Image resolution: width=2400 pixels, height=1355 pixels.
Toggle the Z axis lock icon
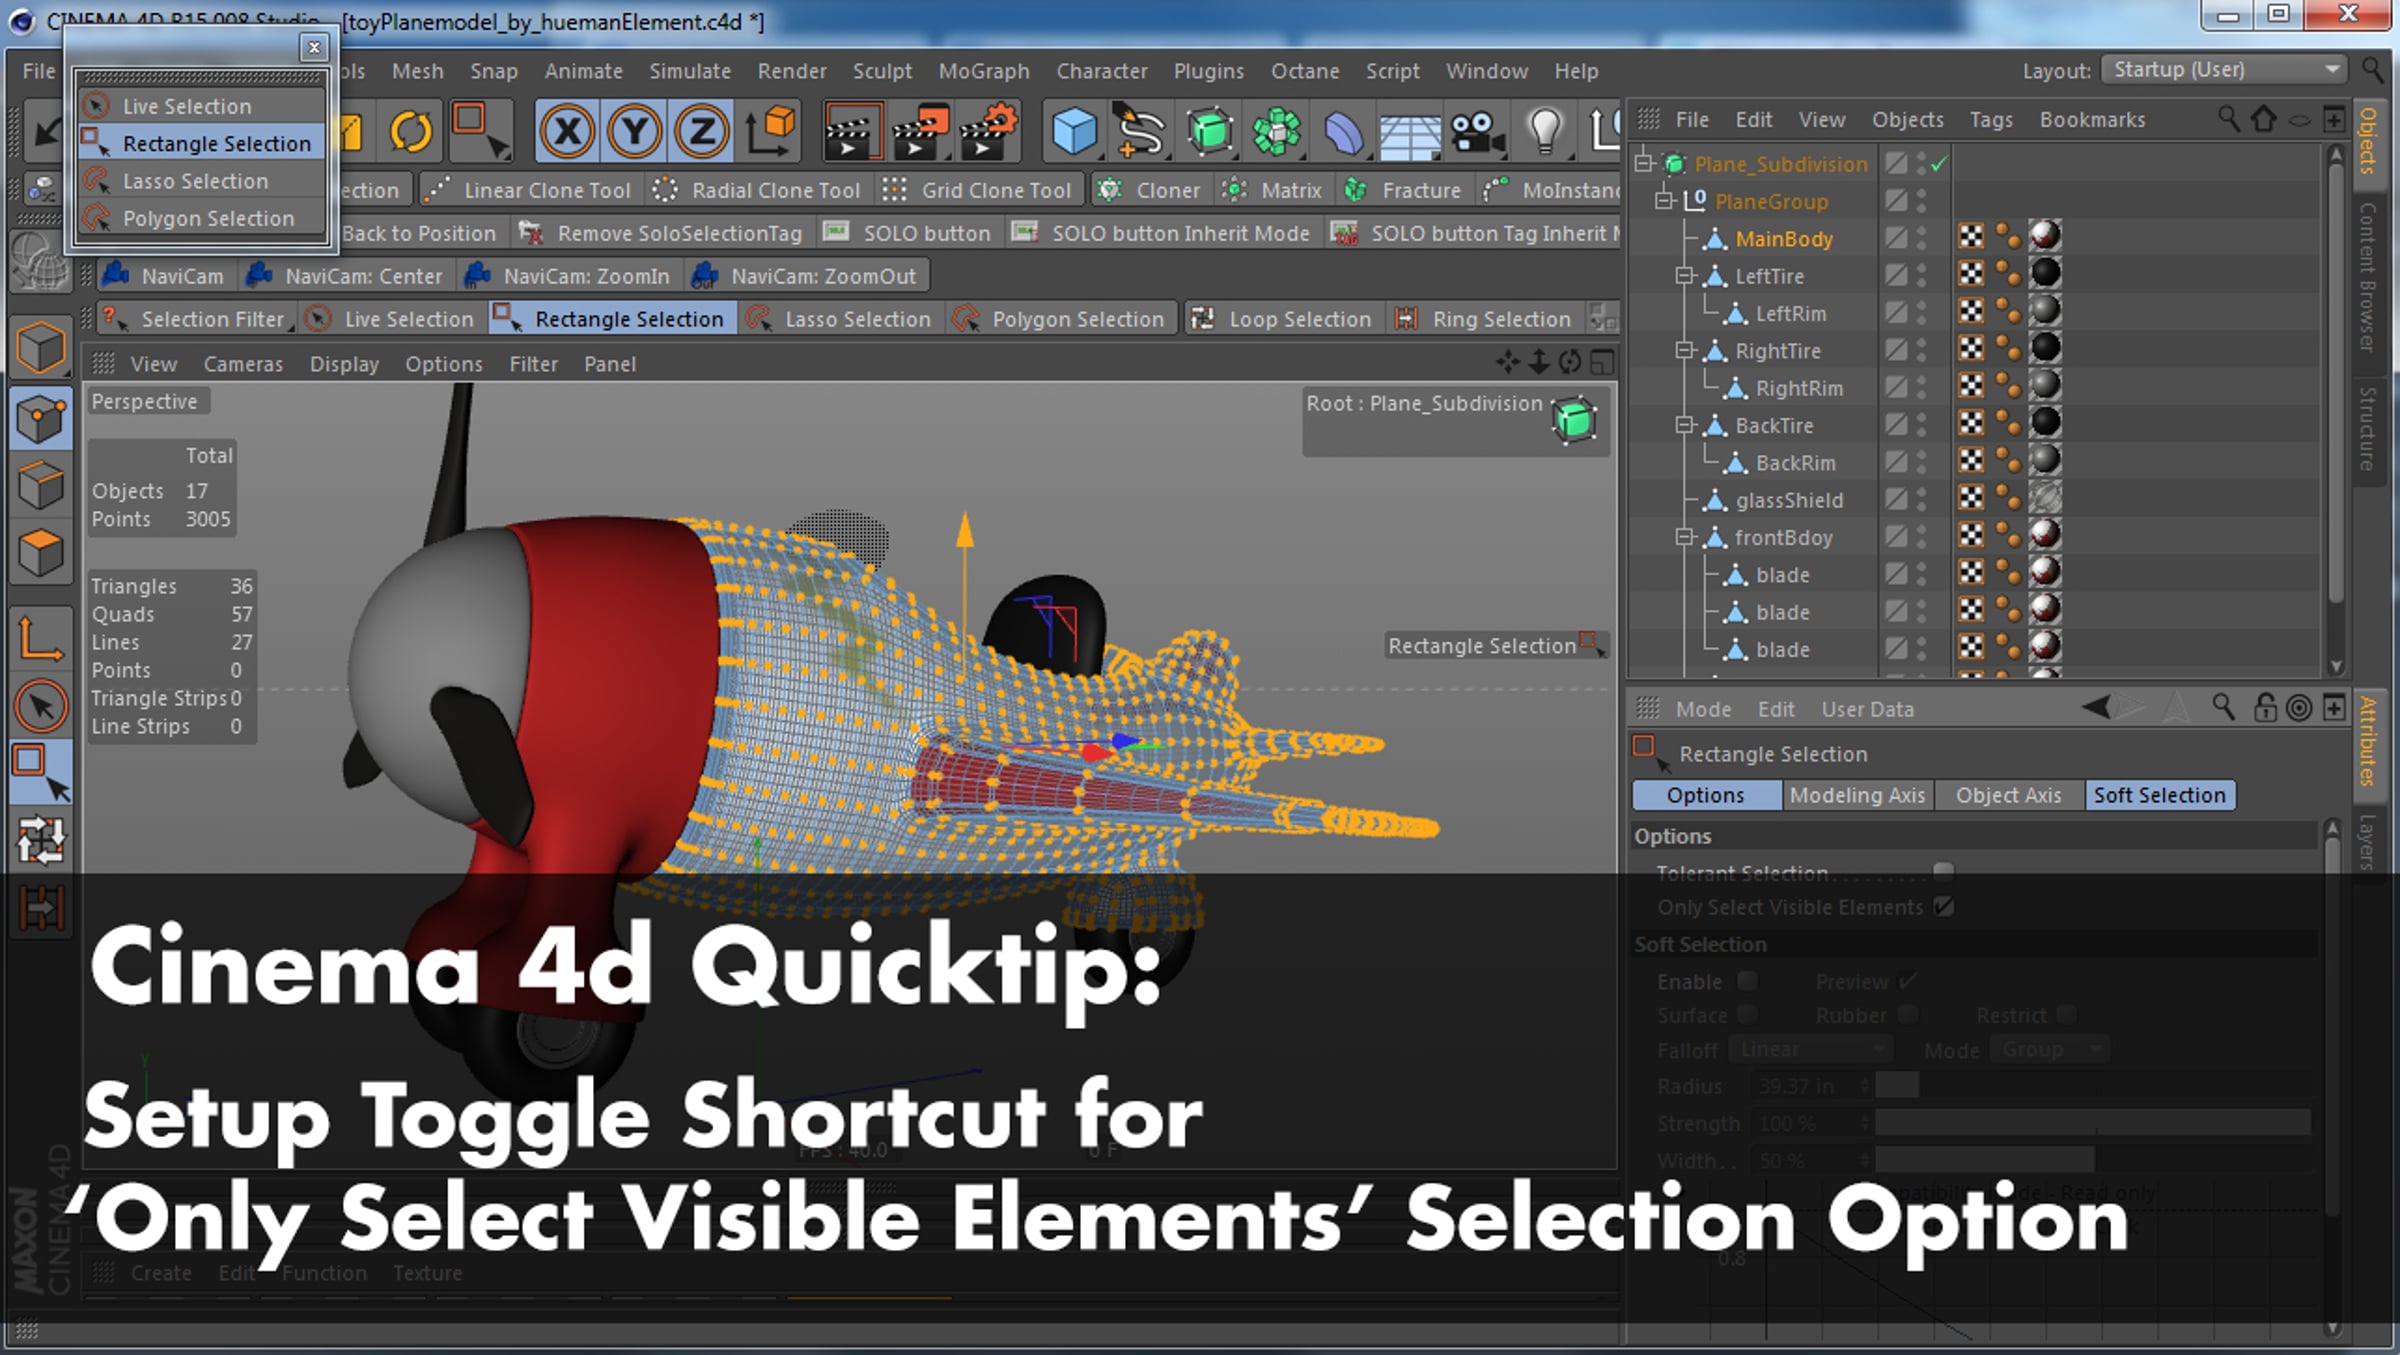tap(701, 131)
